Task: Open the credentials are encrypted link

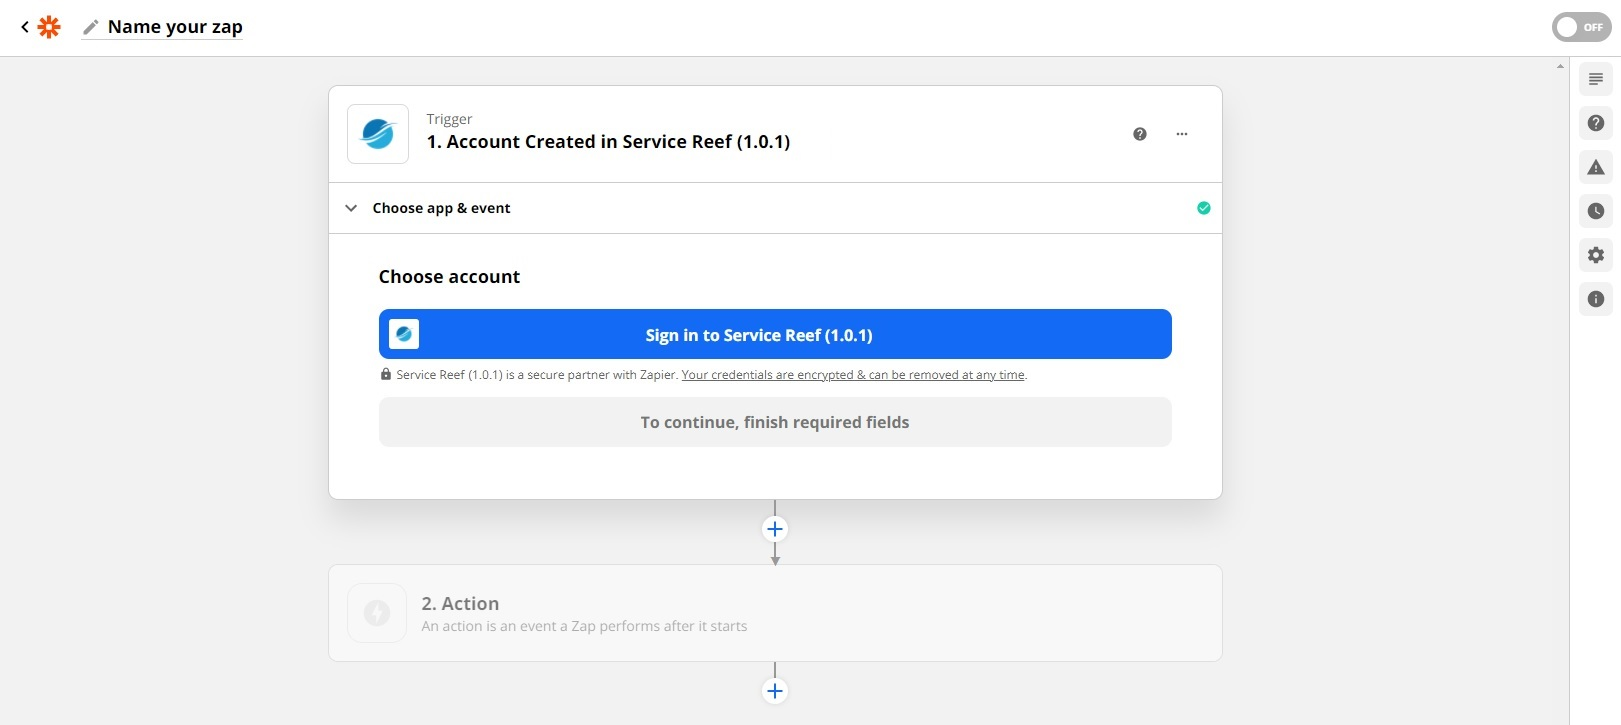Action: pyautogui.click(x=853, y=375)
